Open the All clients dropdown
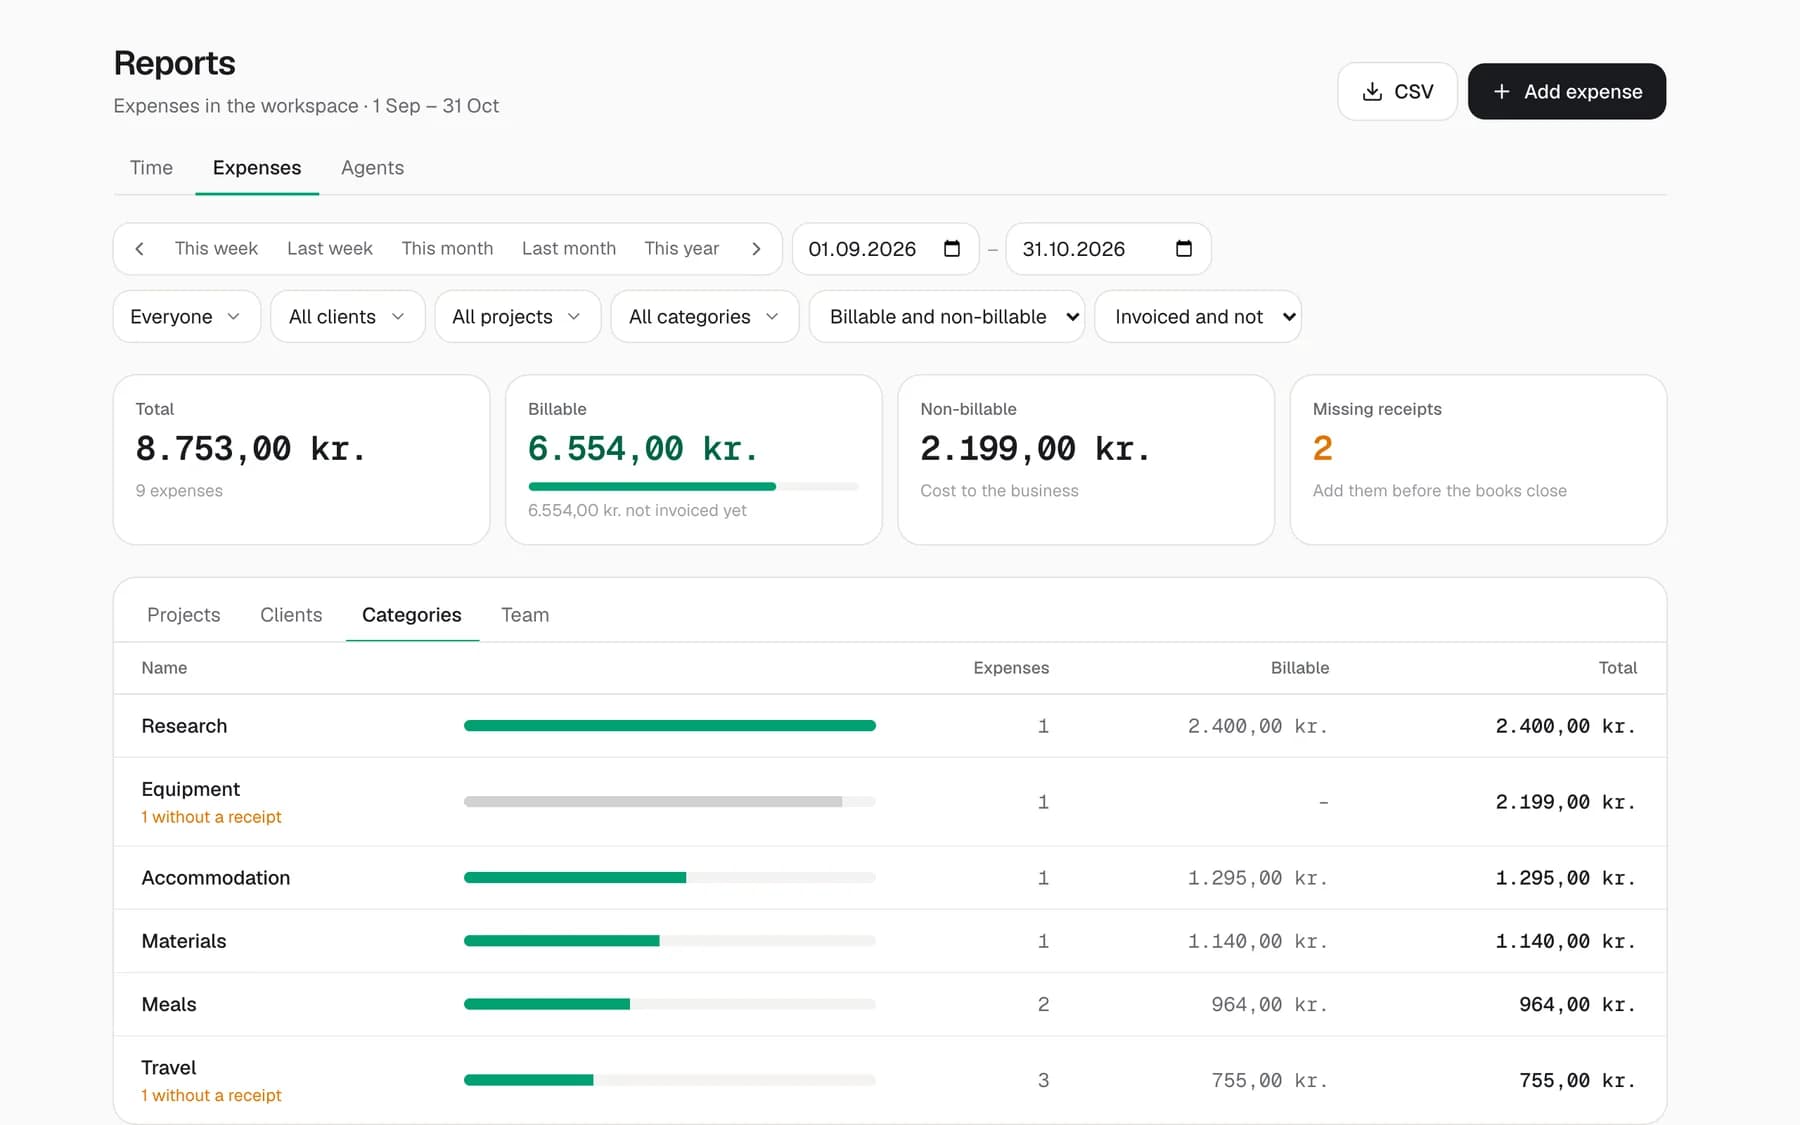Screen dimensions: 1800x1125 click(348, 317)
